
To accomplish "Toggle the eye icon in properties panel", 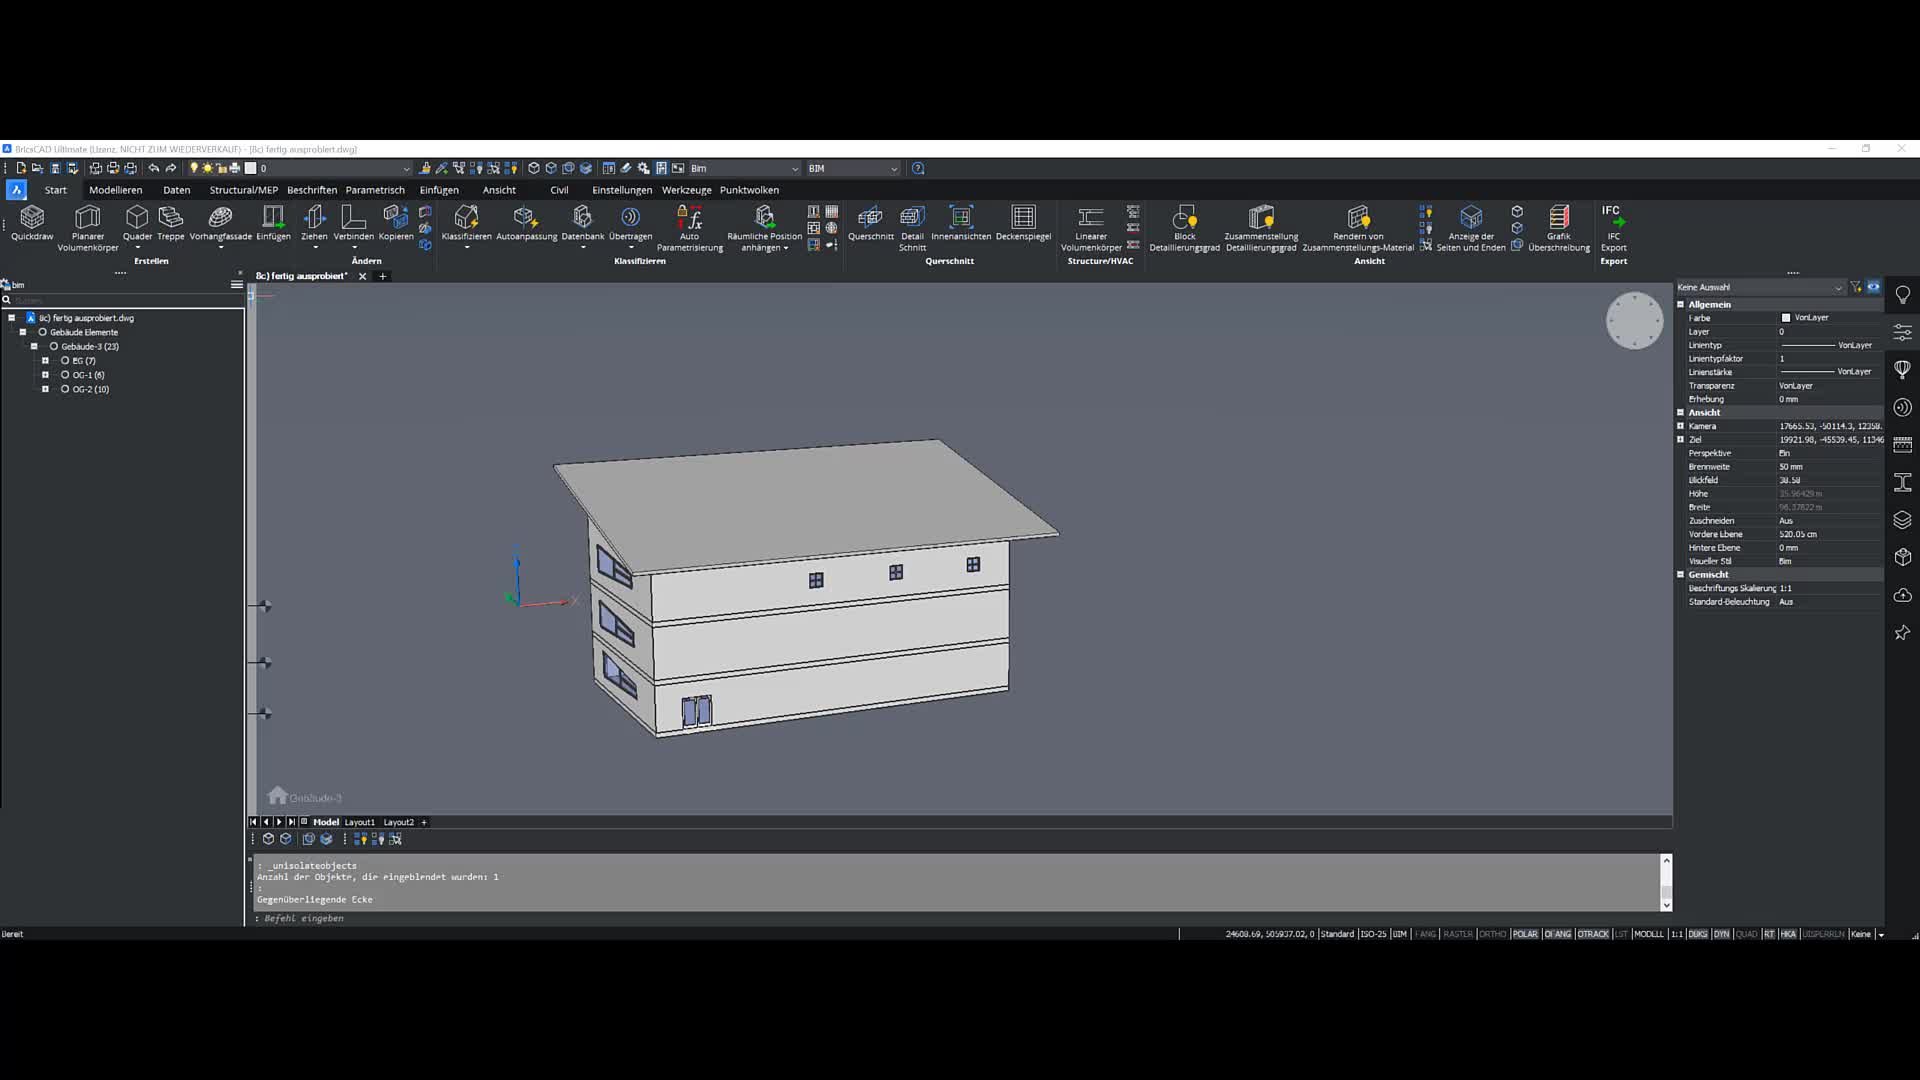I will tap(1873, 287).
